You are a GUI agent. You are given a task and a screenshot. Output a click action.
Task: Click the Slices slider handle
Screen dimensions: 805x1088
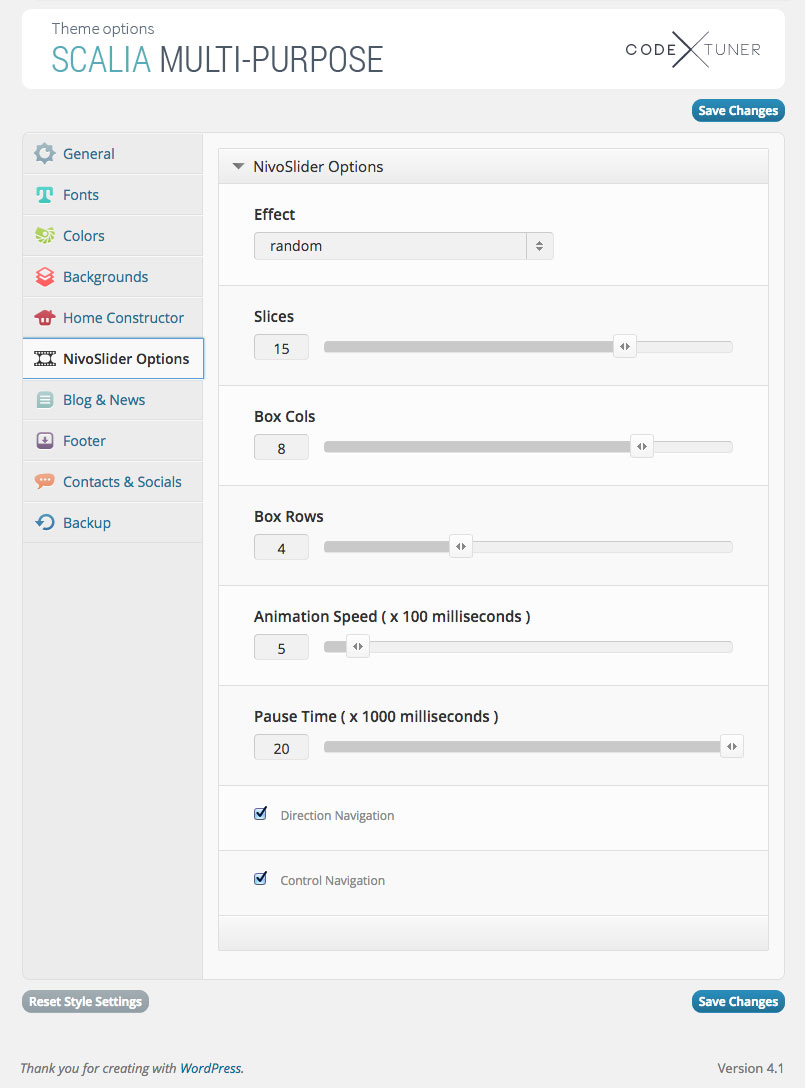pos(624,347)
